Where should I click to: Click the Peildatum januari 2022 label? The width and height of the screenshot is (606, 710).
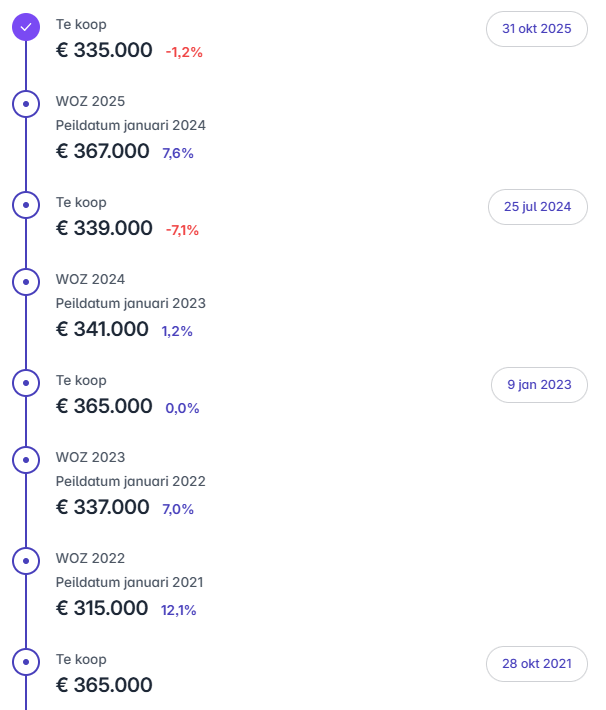tap(131, 481)
